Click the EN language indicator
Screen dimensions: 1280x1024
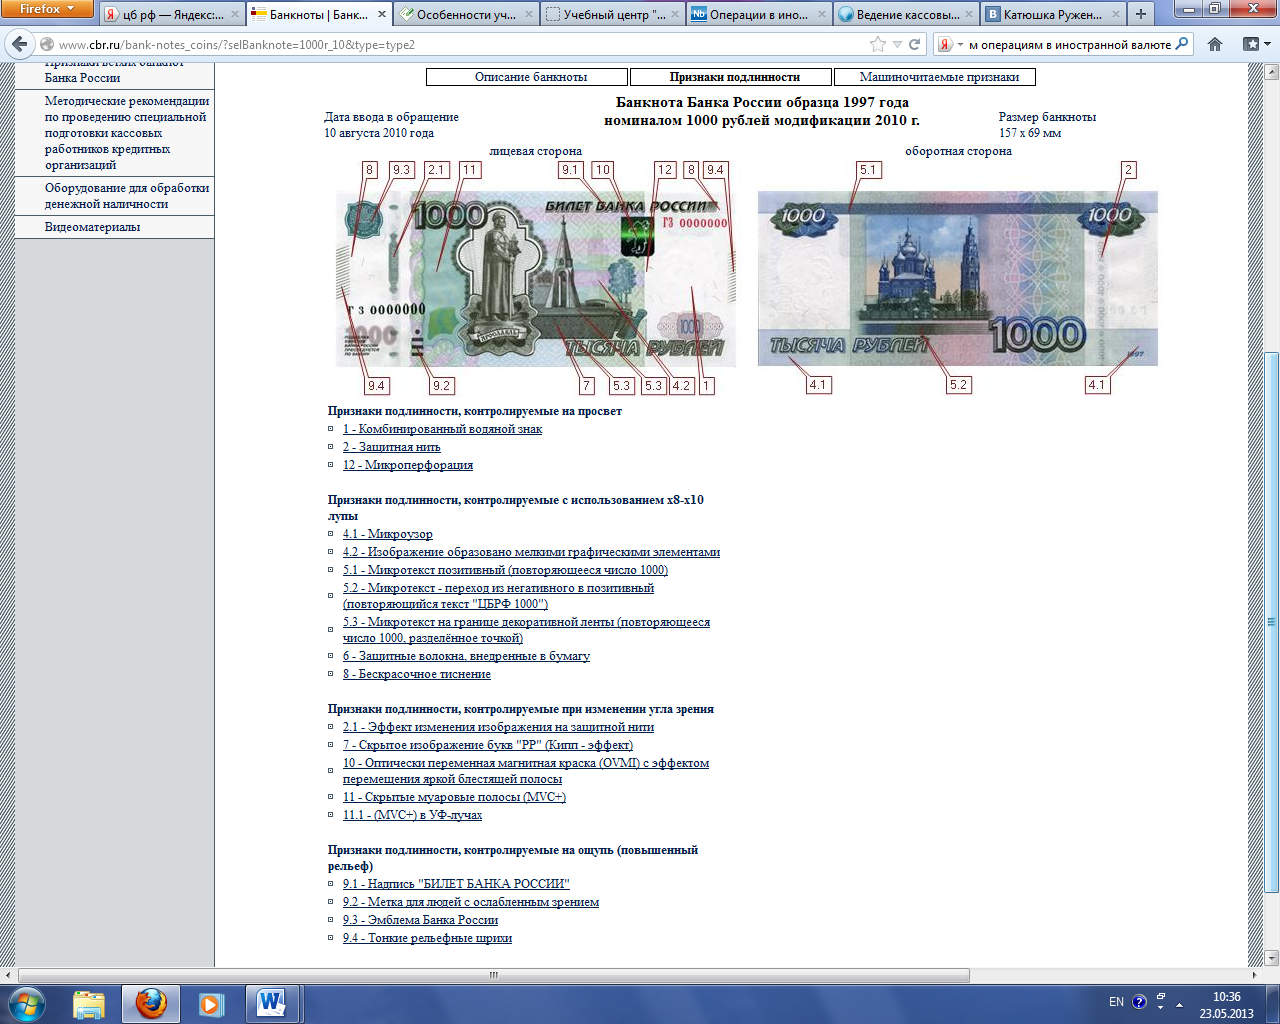[x=1116, y=1002]
